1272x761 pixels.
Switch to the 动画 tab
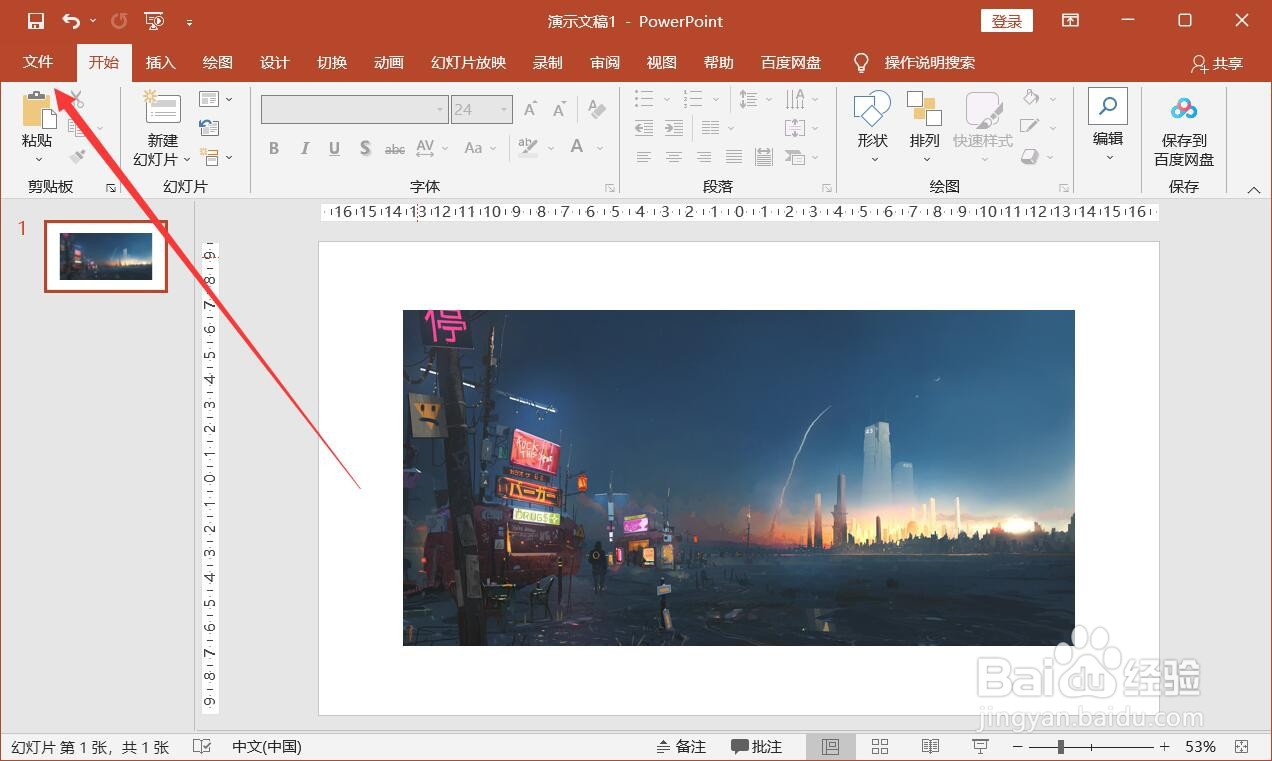point(388,62)
